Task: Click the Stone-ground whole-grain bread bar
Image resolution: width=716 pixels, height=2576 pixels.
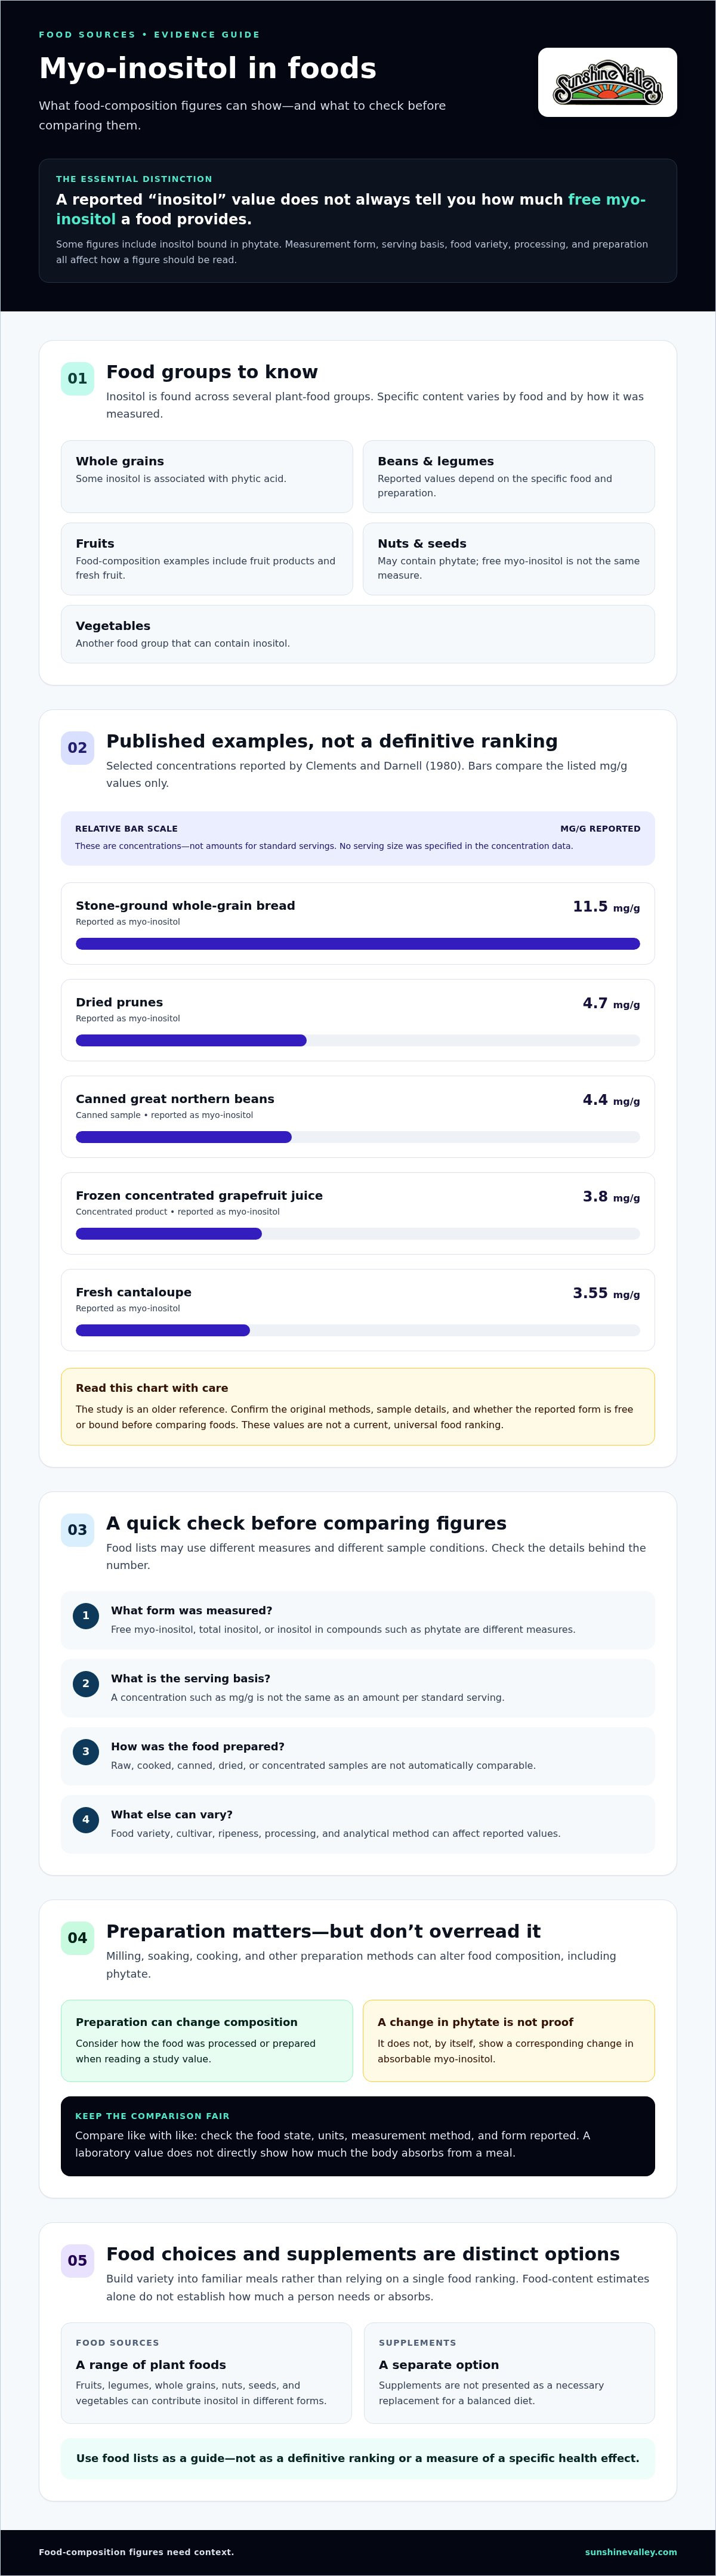Action: [358, 944]
